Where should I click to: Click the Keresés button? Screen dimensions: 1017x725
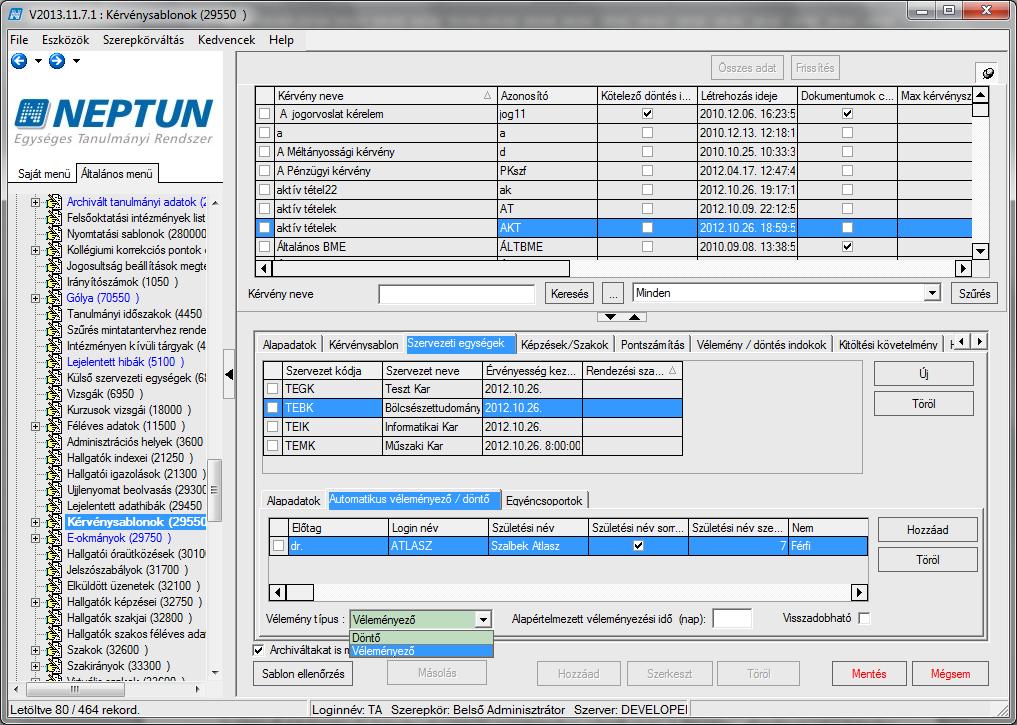[569, 294]
